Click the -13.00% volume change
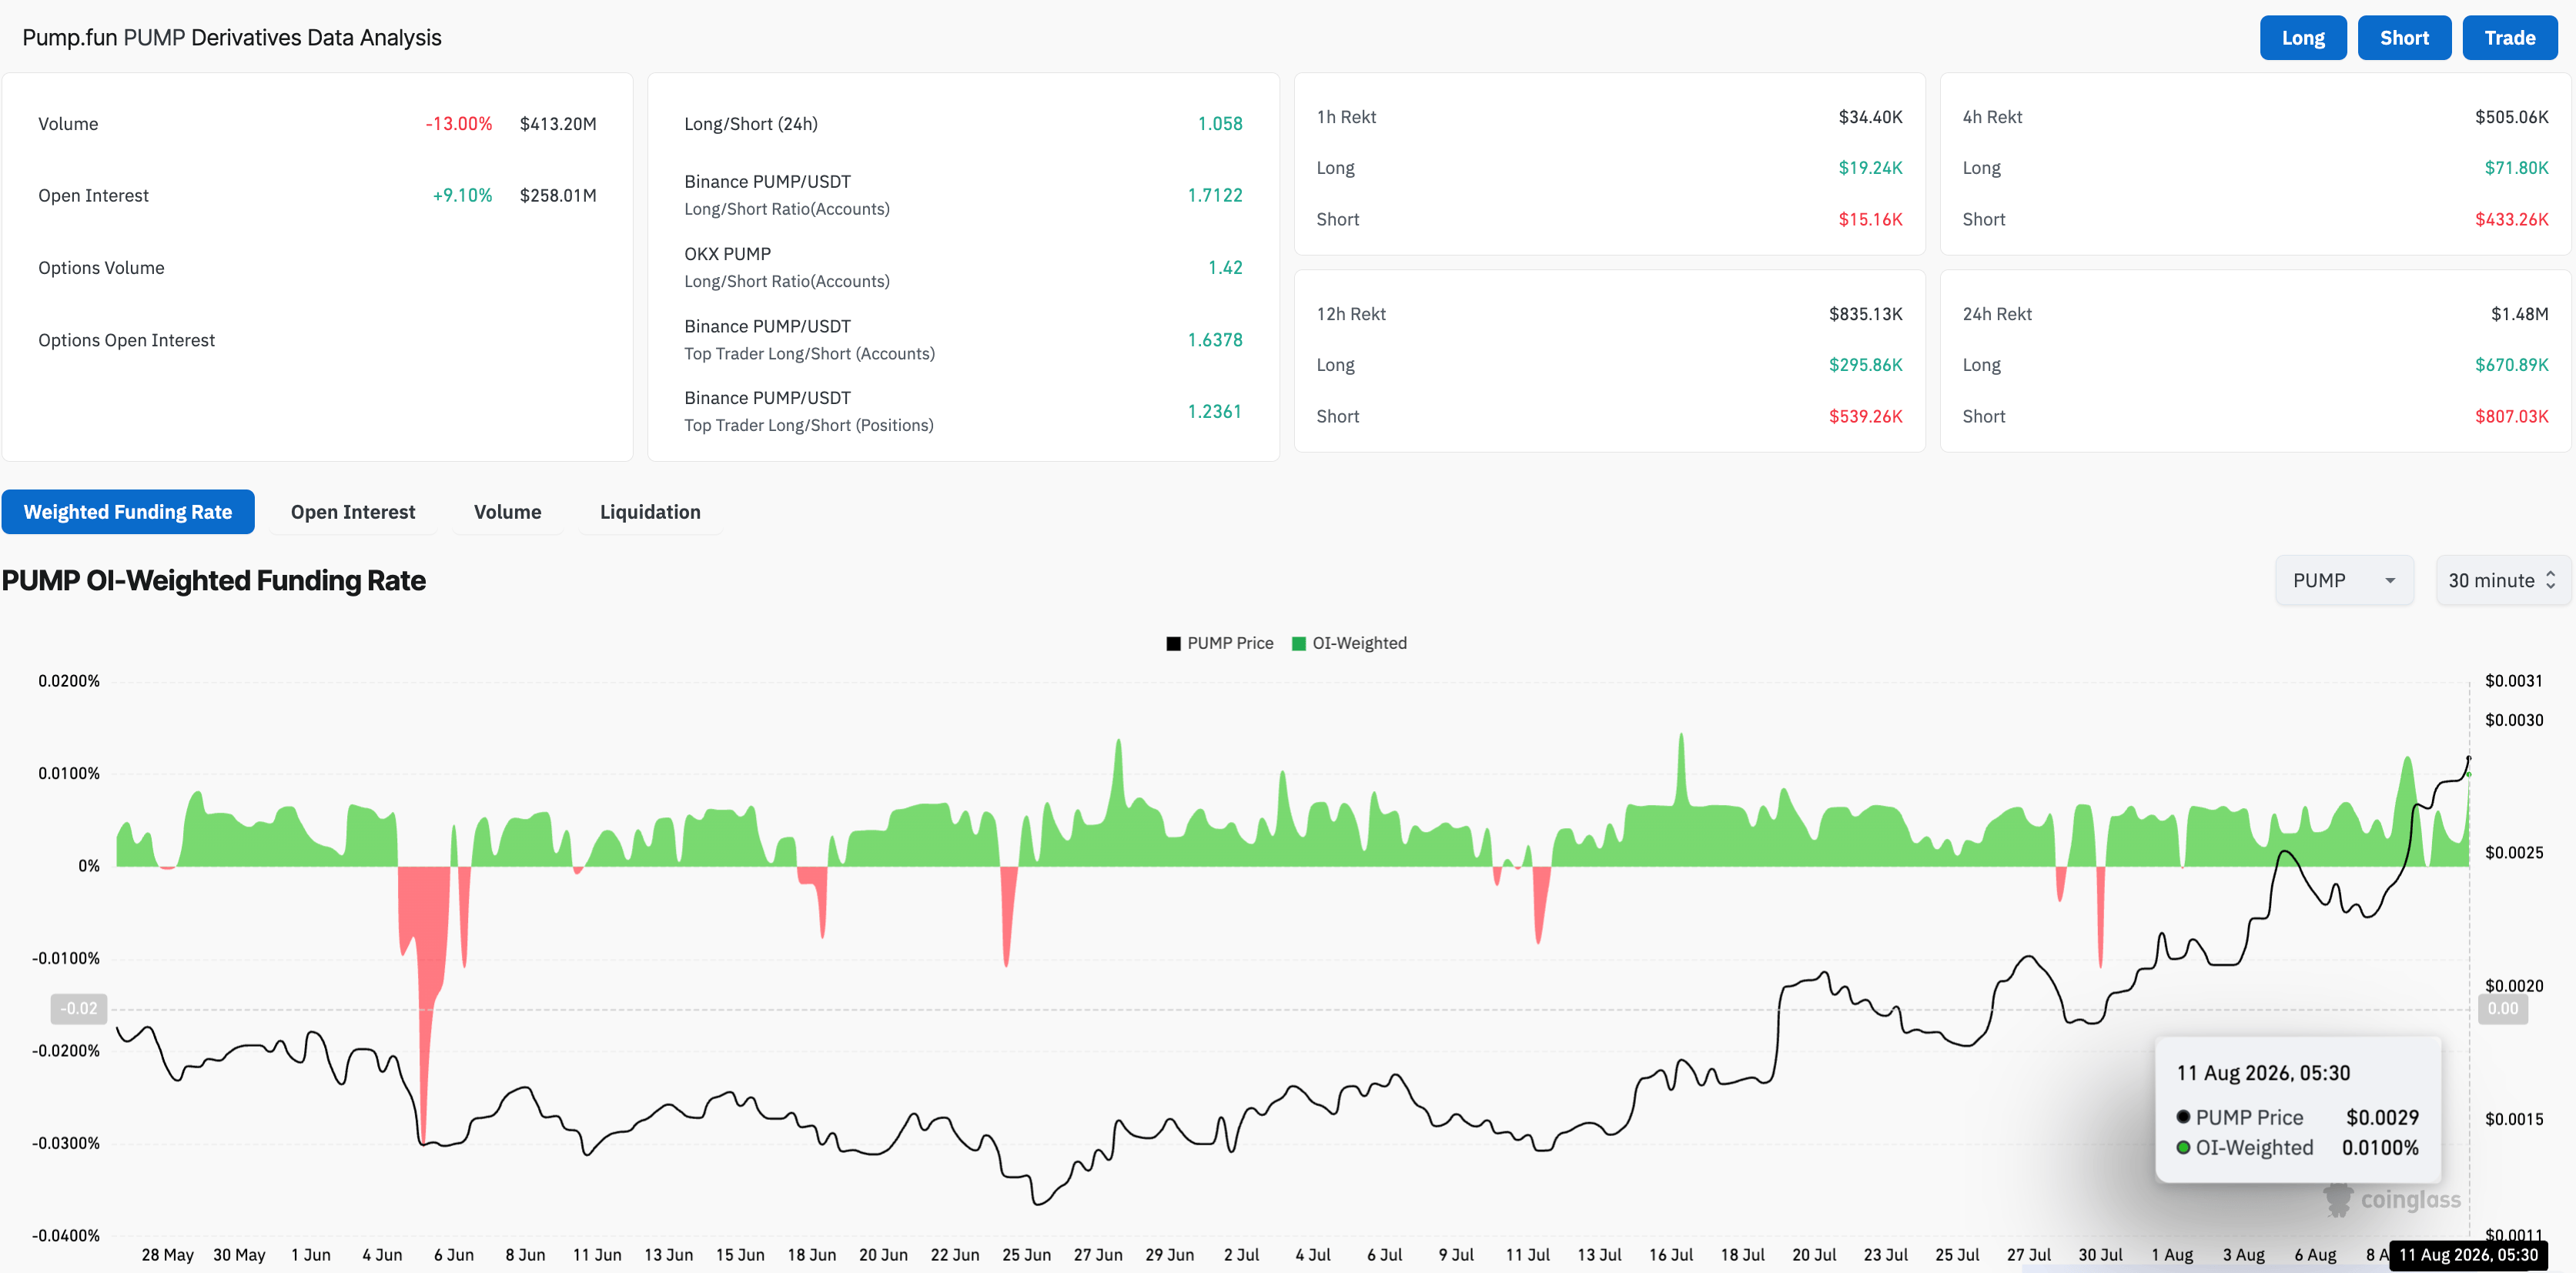 (459, 124)
